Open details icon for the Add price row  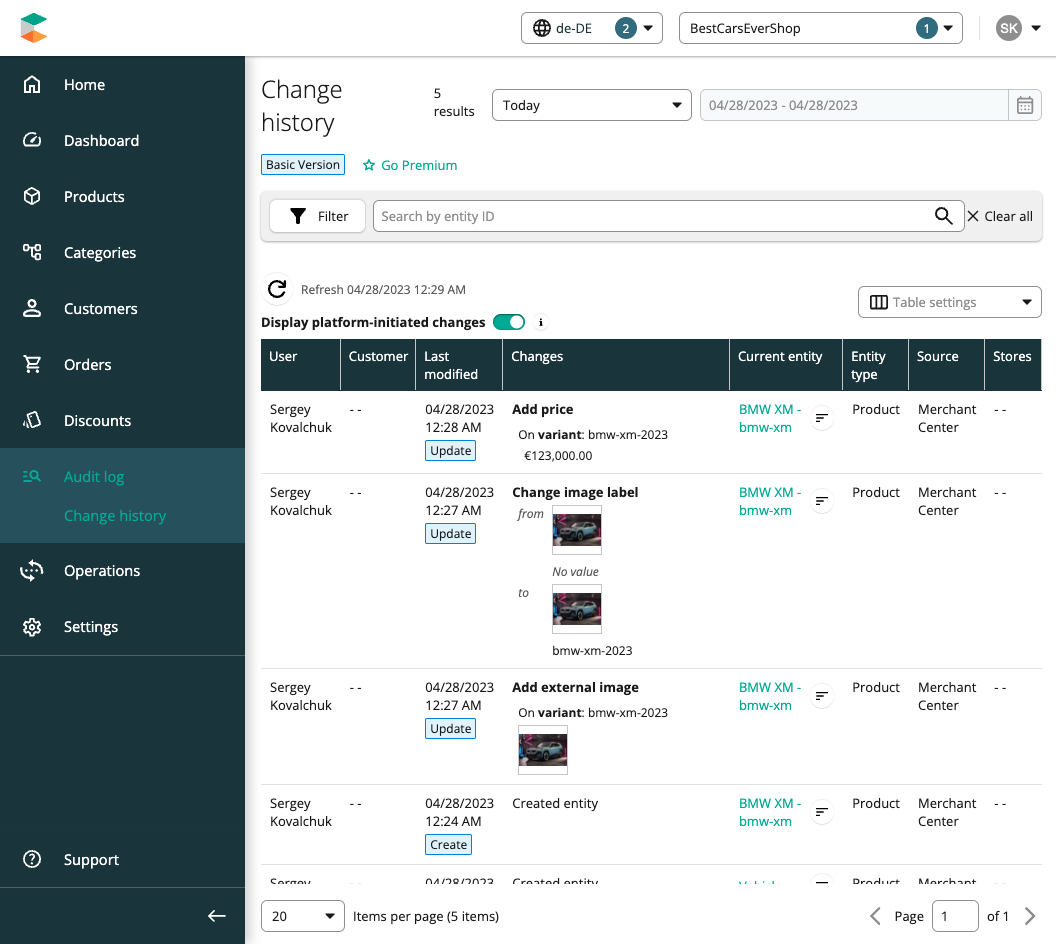tap(822, 418)
